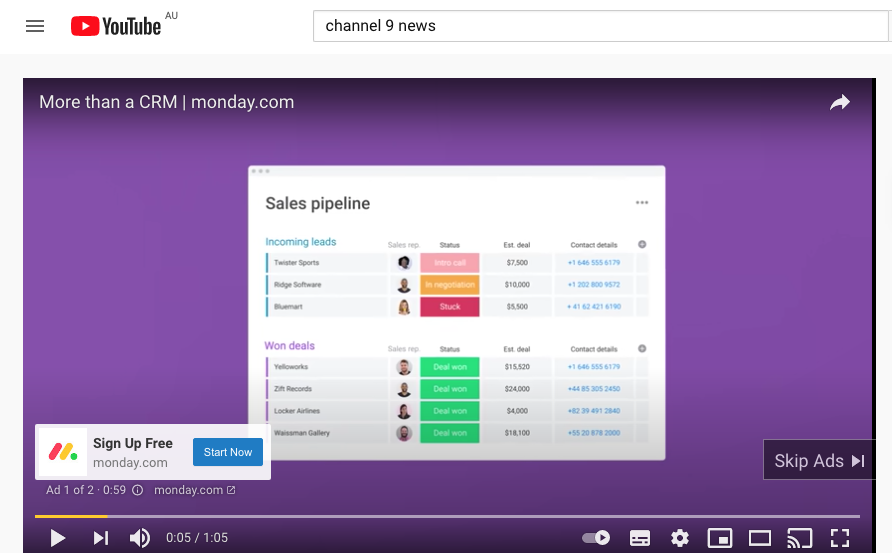Click Start Now ad button
This screenshot has height=553, width=892.
click(228, 452)
